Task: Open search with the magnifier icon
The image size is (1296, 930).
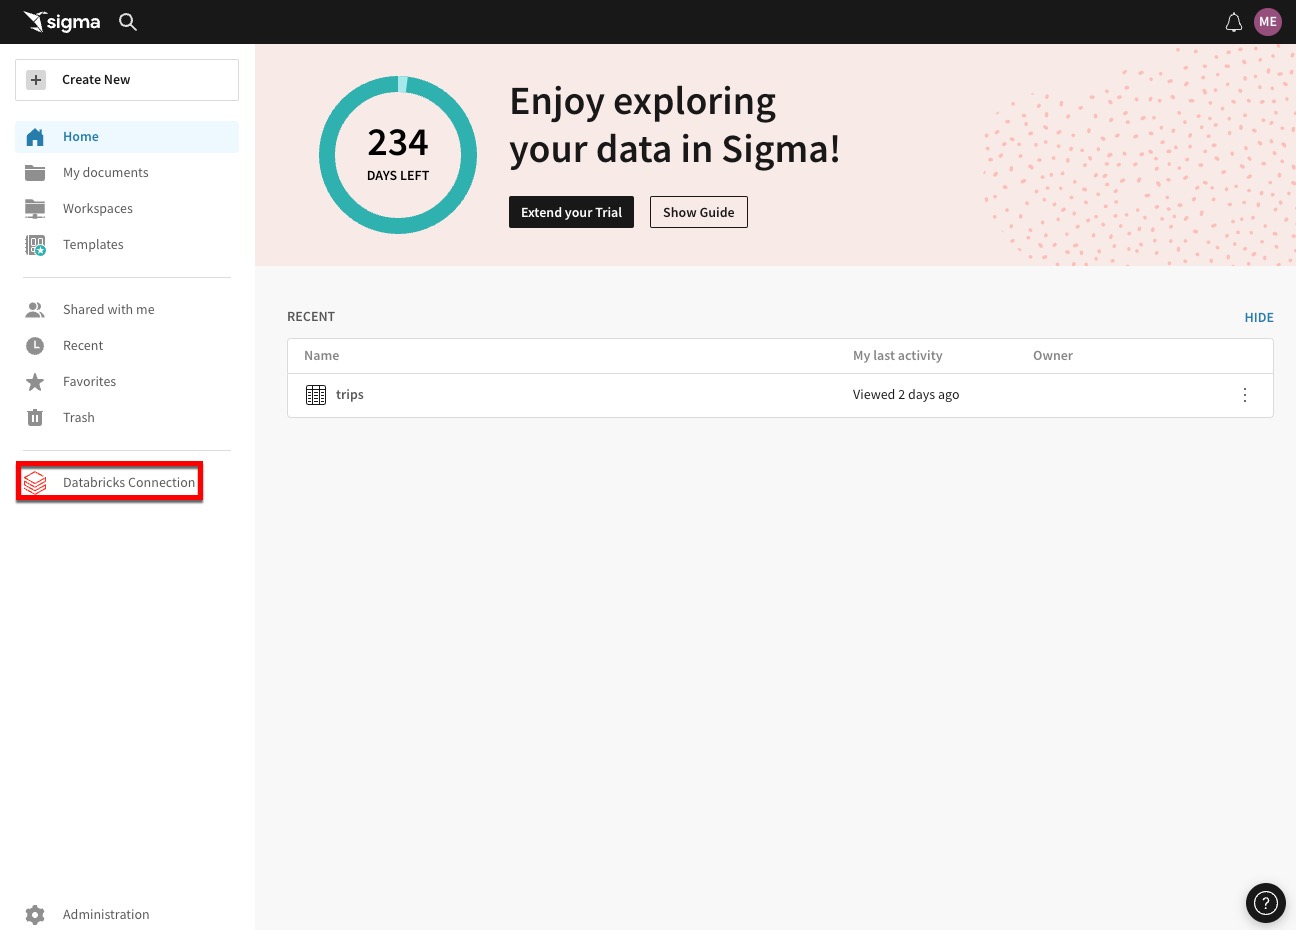Action: click(128, 22)
